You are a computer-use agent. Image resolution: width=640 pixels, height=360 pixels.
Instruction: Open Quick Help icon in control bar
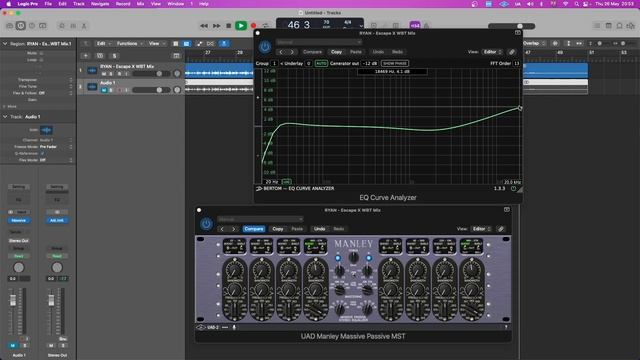pos(32,26)
